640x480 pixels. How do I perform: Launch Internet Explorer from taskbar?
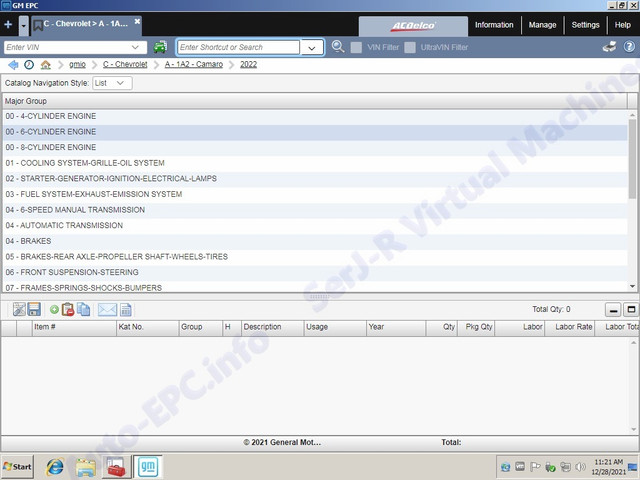coord(55,467)
